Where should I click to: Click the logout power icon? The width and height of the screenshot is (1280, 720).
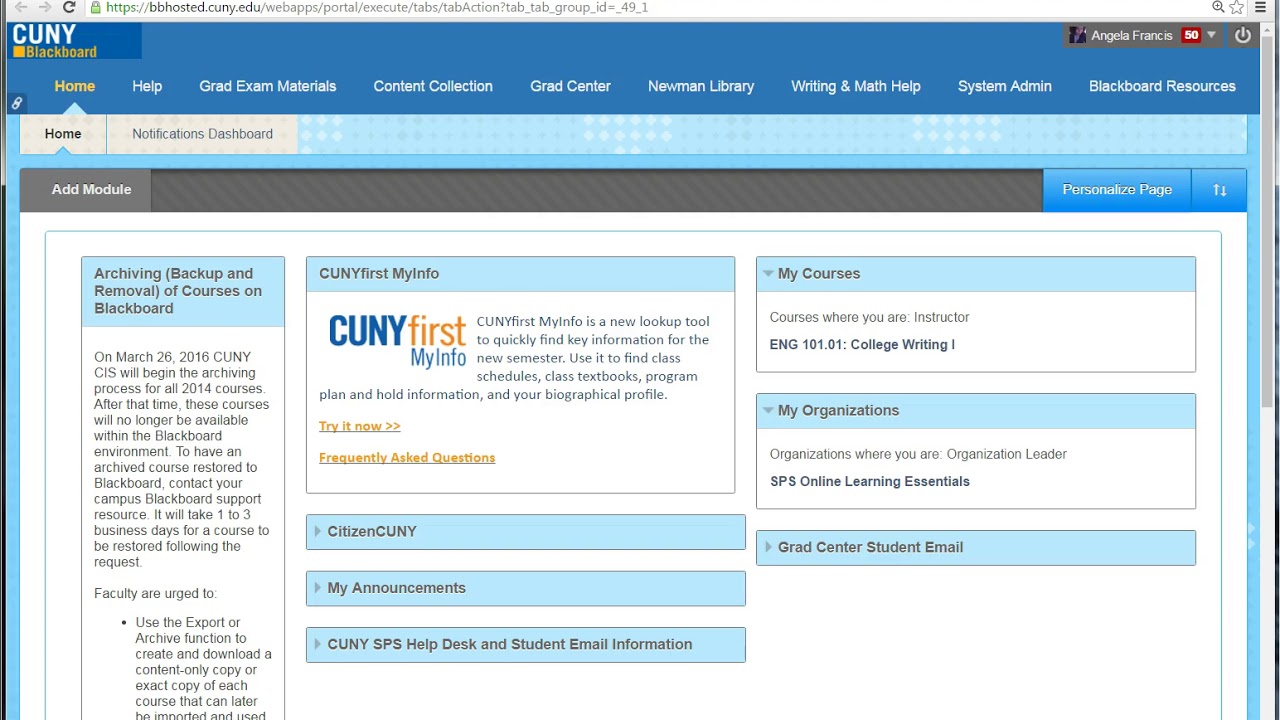(x=1242, y=35)
